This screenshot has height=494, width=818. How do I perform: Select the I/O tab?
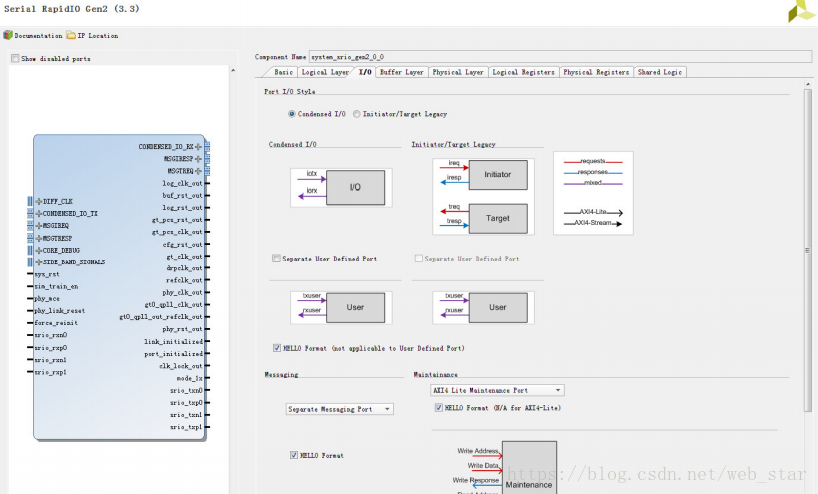tap(365, 72)
